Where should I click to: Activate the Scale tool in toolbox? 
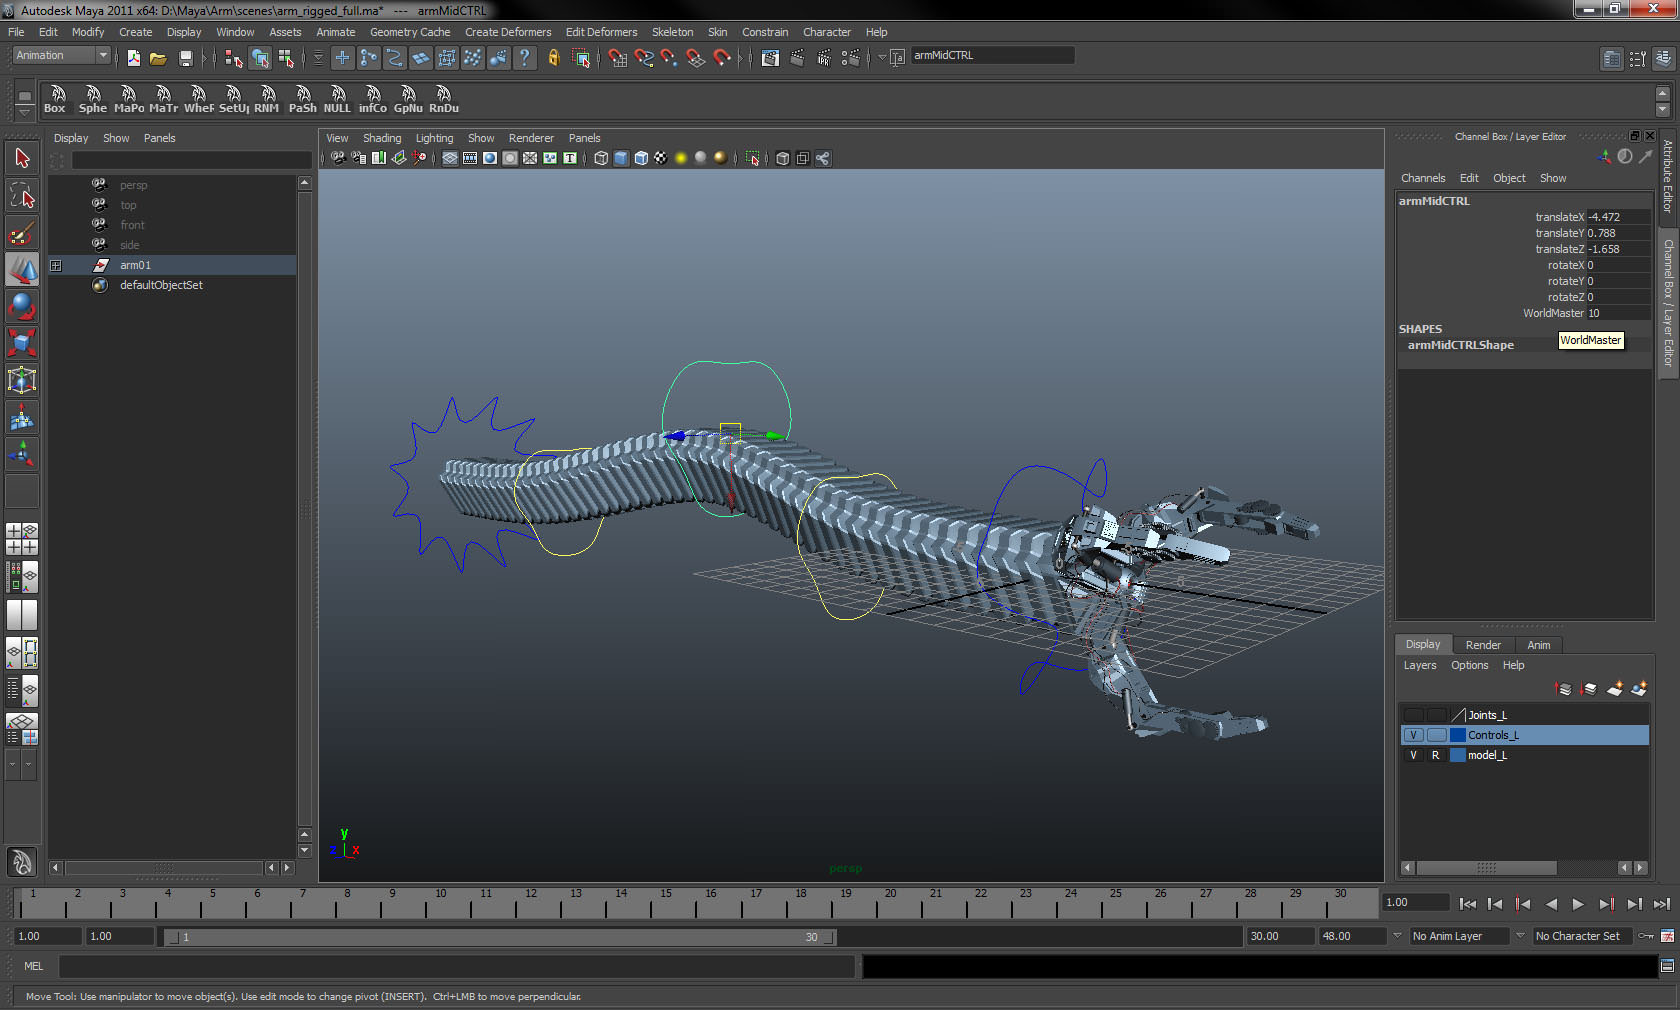click(22, 343)
